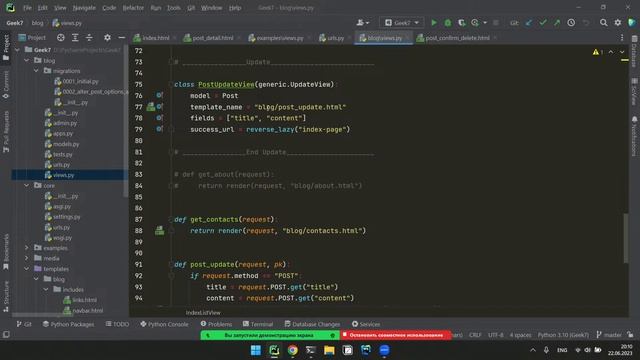Collapse the core folder
This screenshot has width=640, height=360.
pos(27,185)
